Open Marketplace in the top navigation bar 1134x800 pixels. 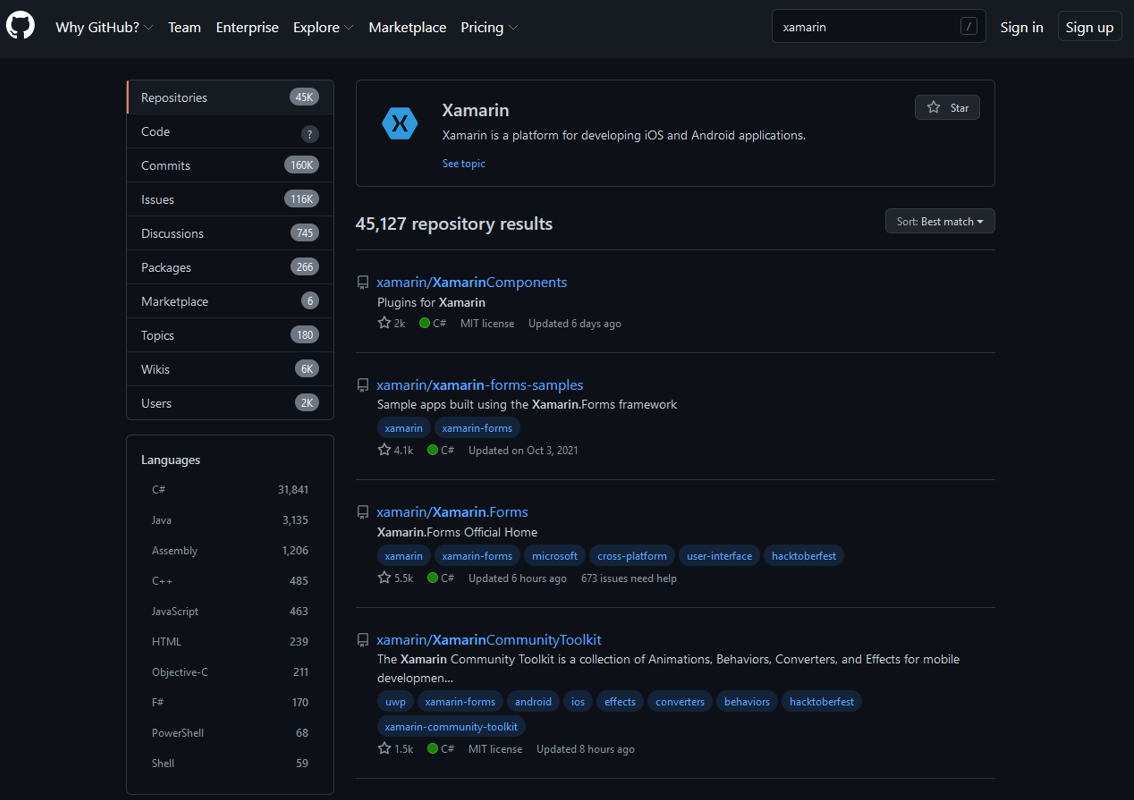(x=407, y=27)
